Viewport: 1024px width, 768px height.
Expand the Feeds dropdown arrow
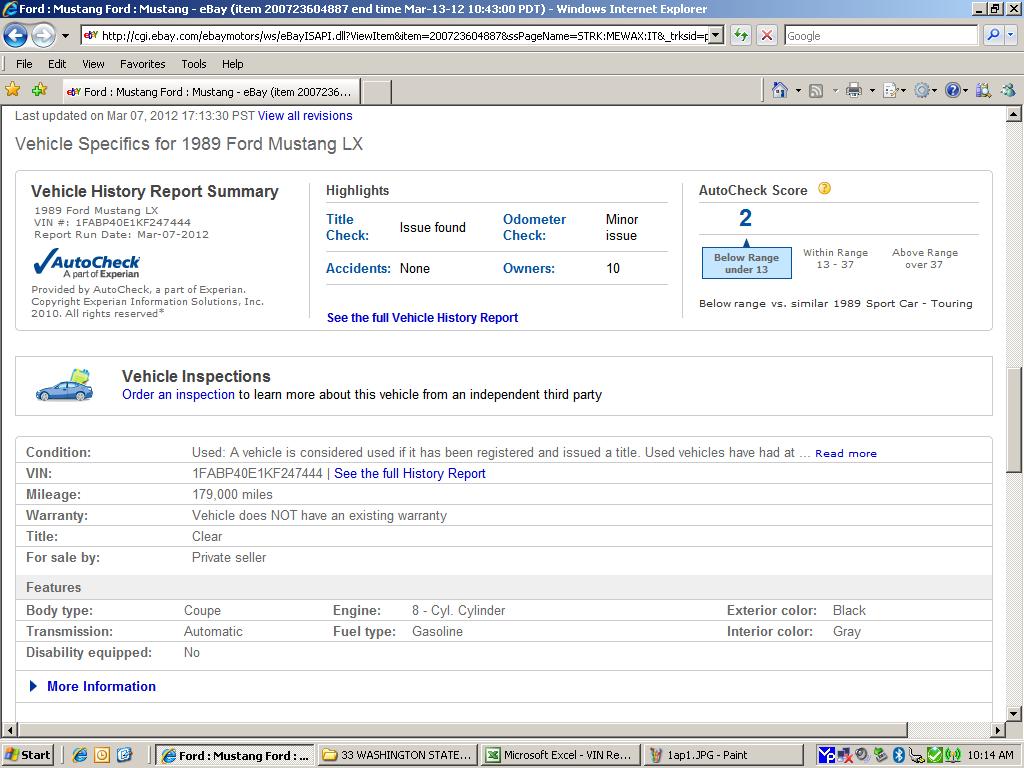click(835, 91)
